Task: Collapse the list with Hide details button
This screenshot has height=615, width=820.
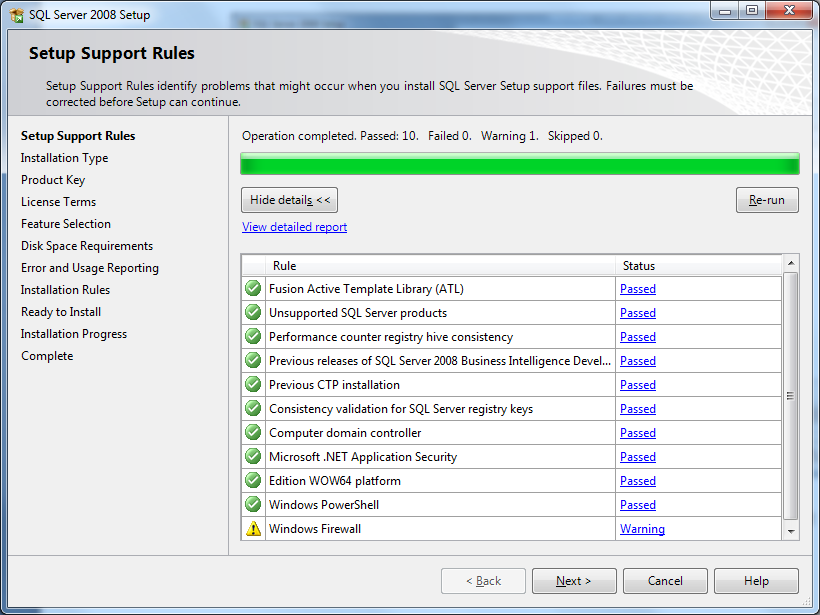Action: pyautogui.click(x=289, y=200)
